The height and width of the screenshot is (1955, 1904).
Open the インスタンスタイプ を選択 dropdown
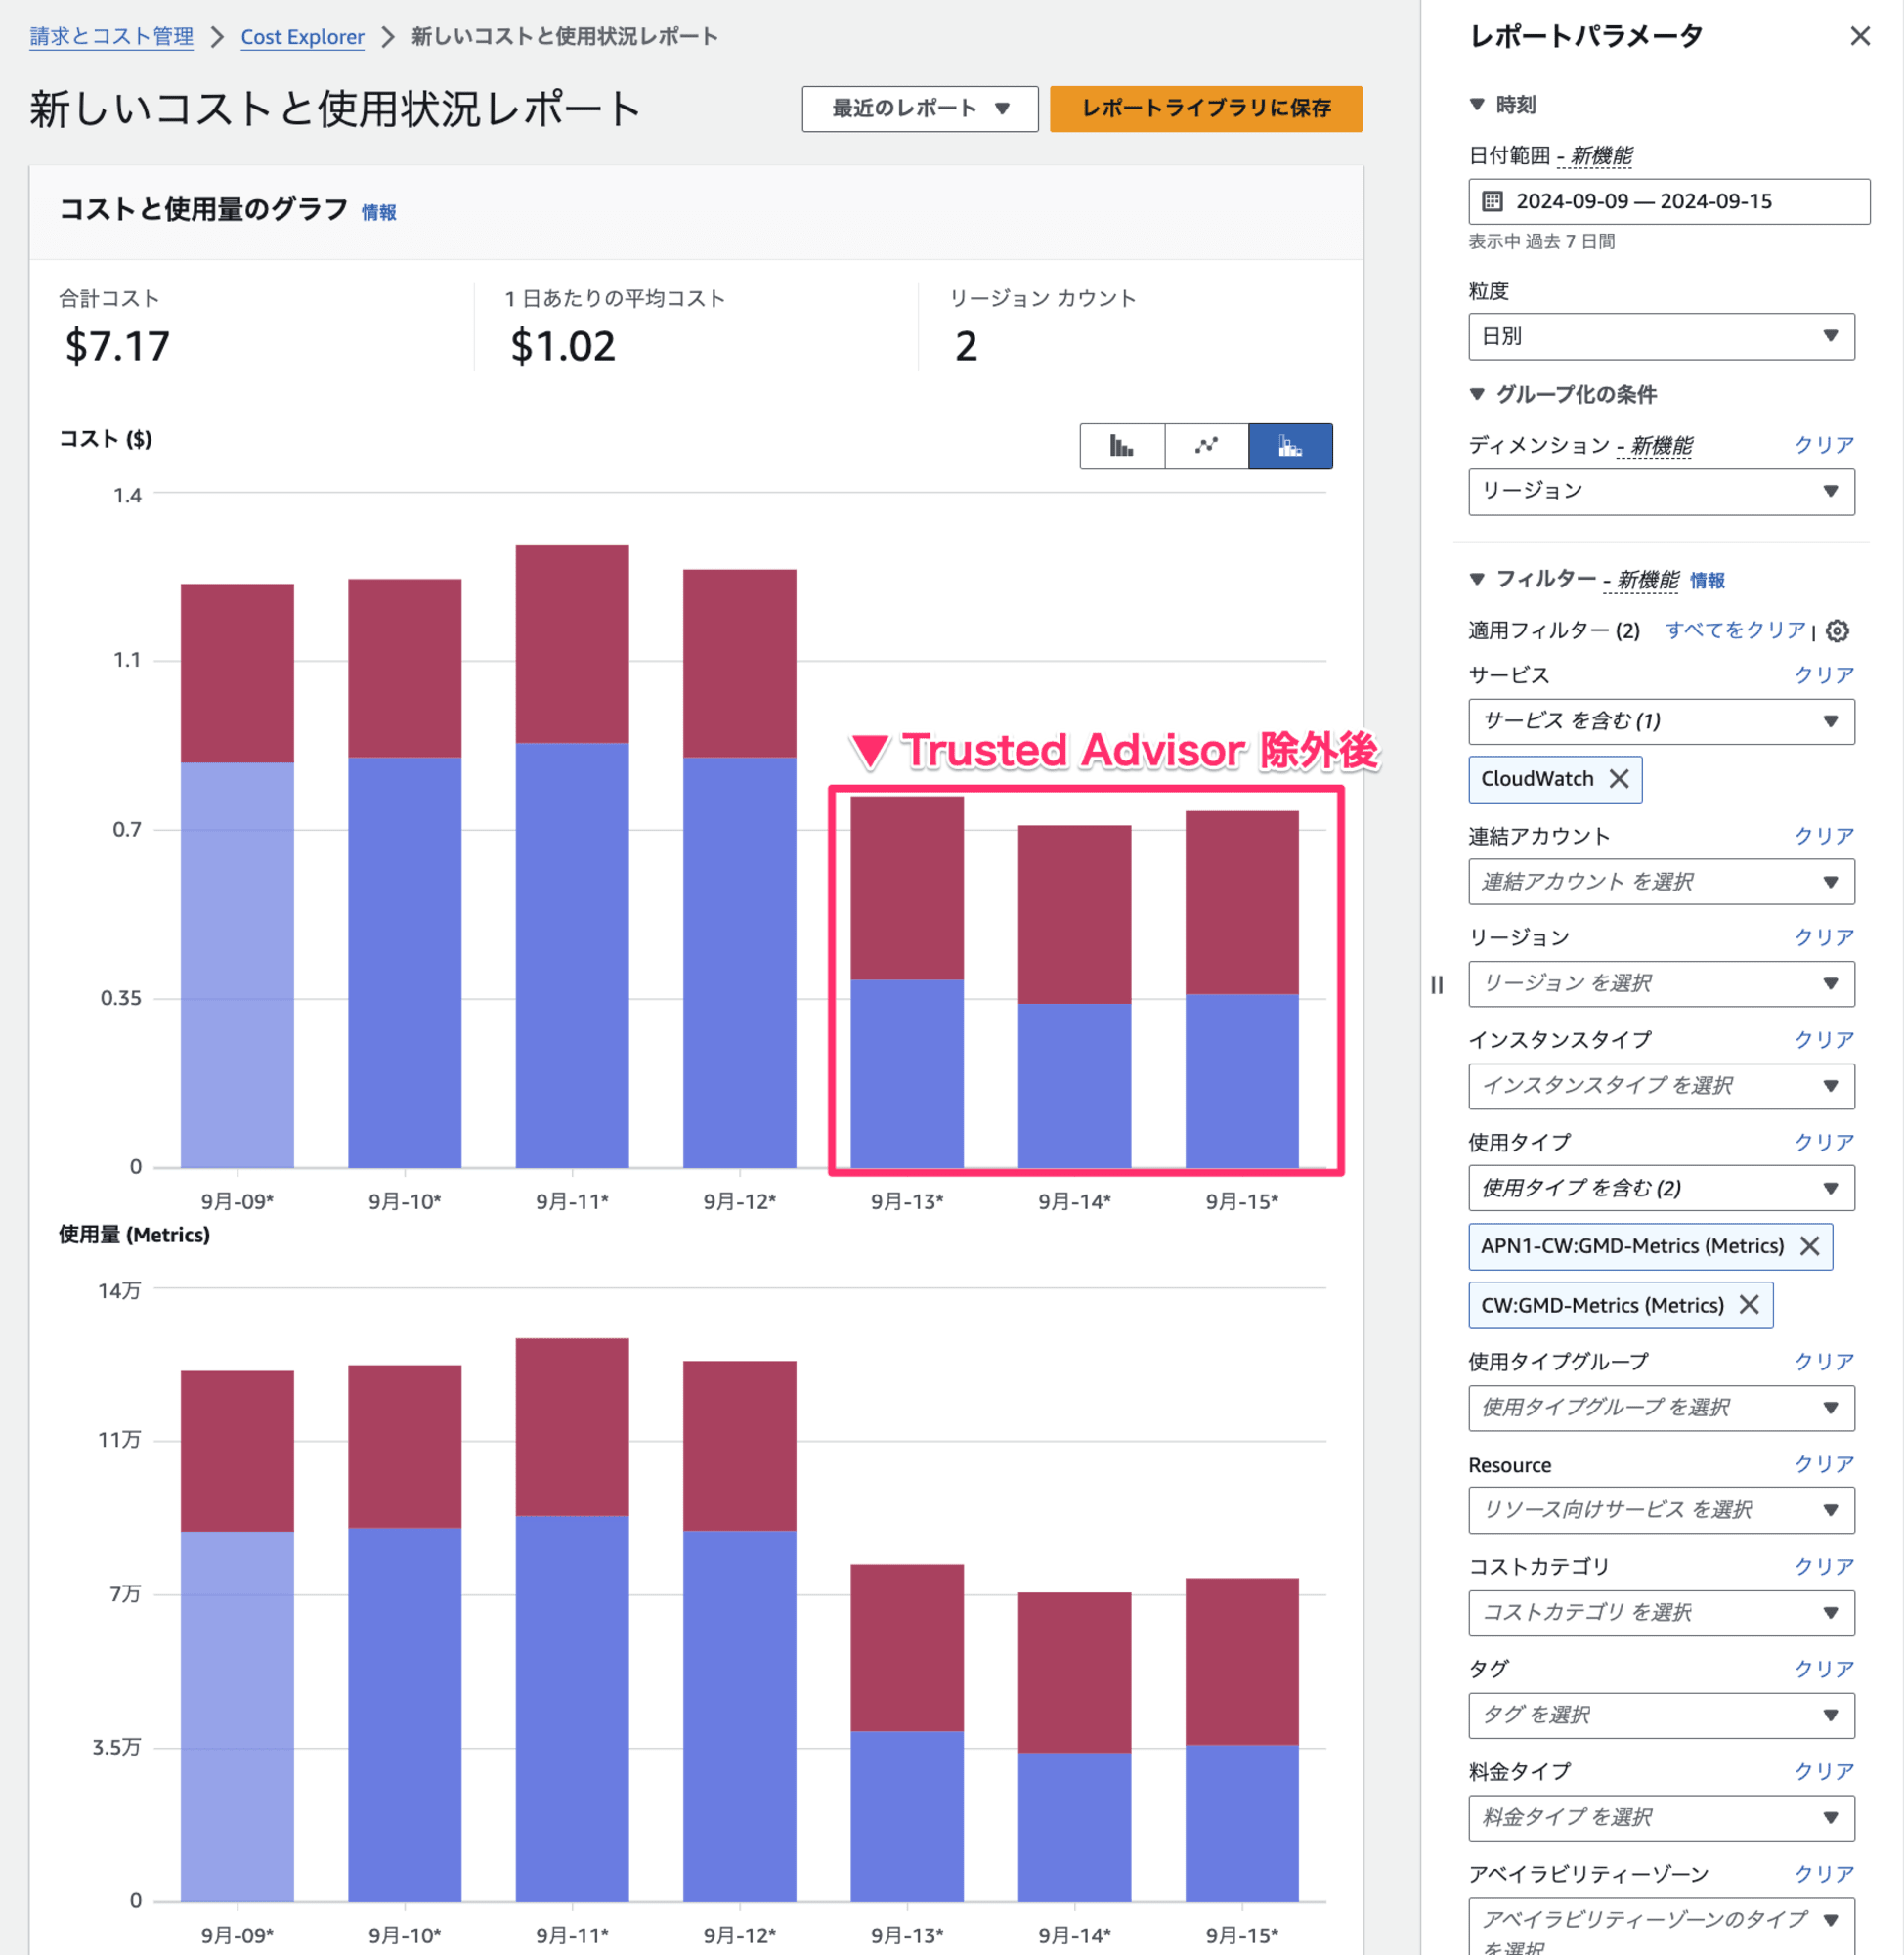point(1661,1086)
